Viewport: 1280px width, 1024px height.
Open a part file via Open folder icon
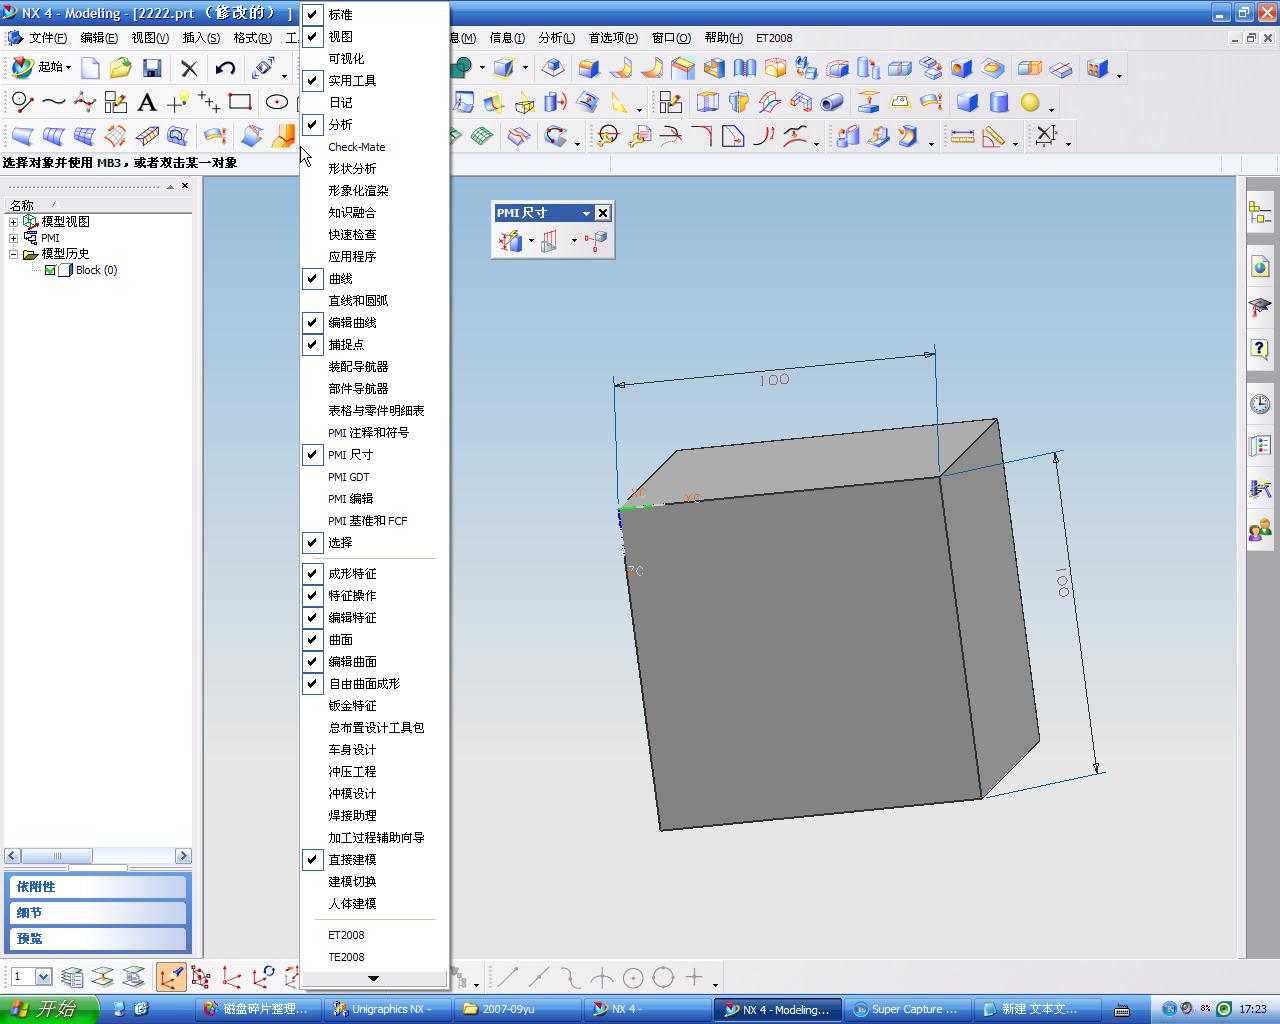121,68
